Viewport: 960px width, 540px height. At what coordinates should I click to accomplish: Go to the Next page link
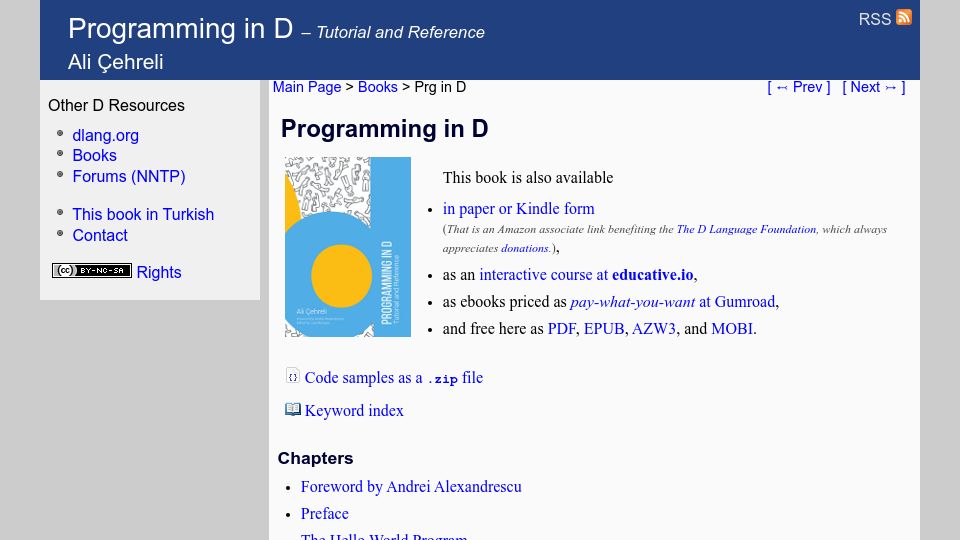pos(874,87)
